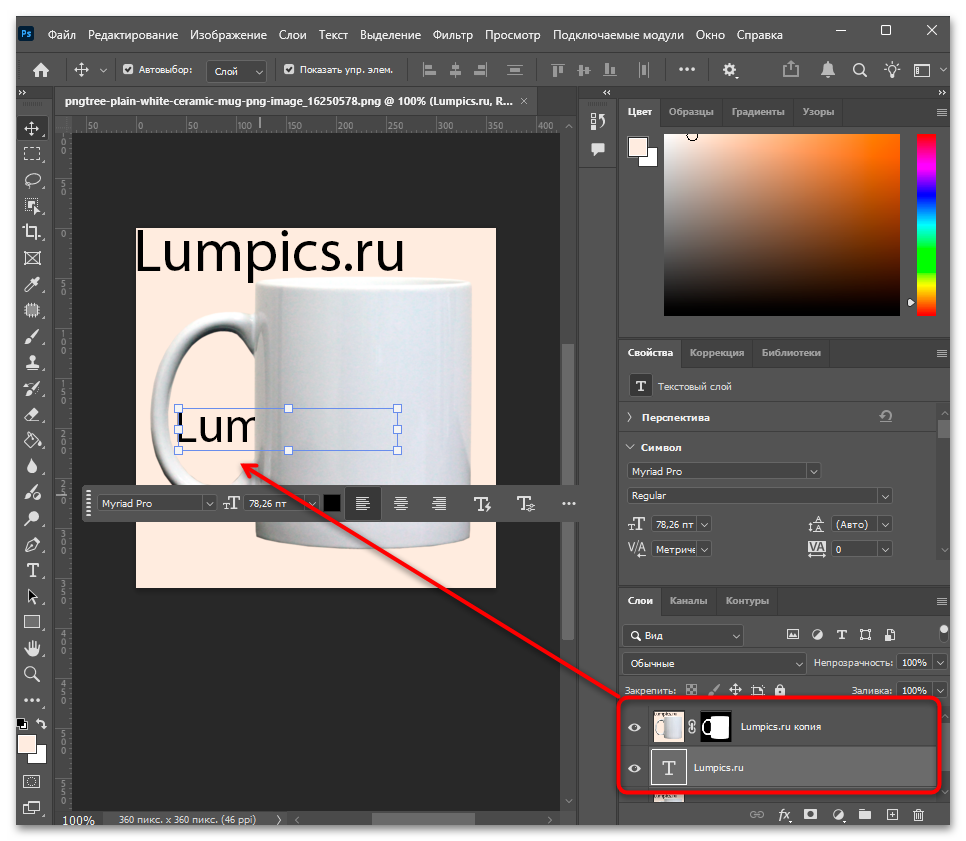Create a new layer with plus icon
966x841 pixels.
pos(891,815)
